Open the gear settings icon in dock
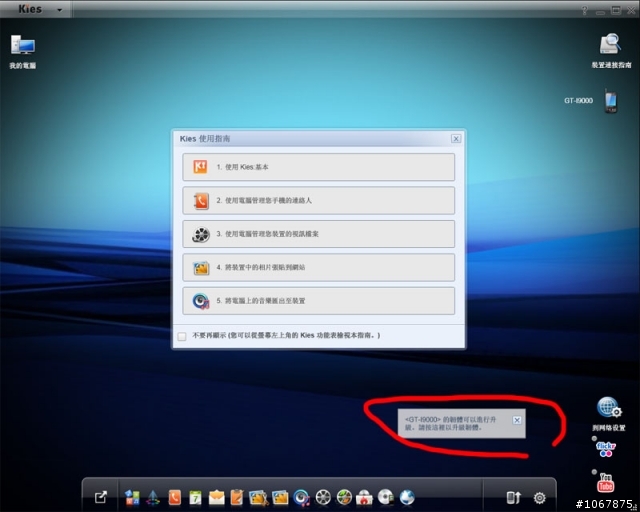This screenshot has height=512, width=640. pos(540,498)
